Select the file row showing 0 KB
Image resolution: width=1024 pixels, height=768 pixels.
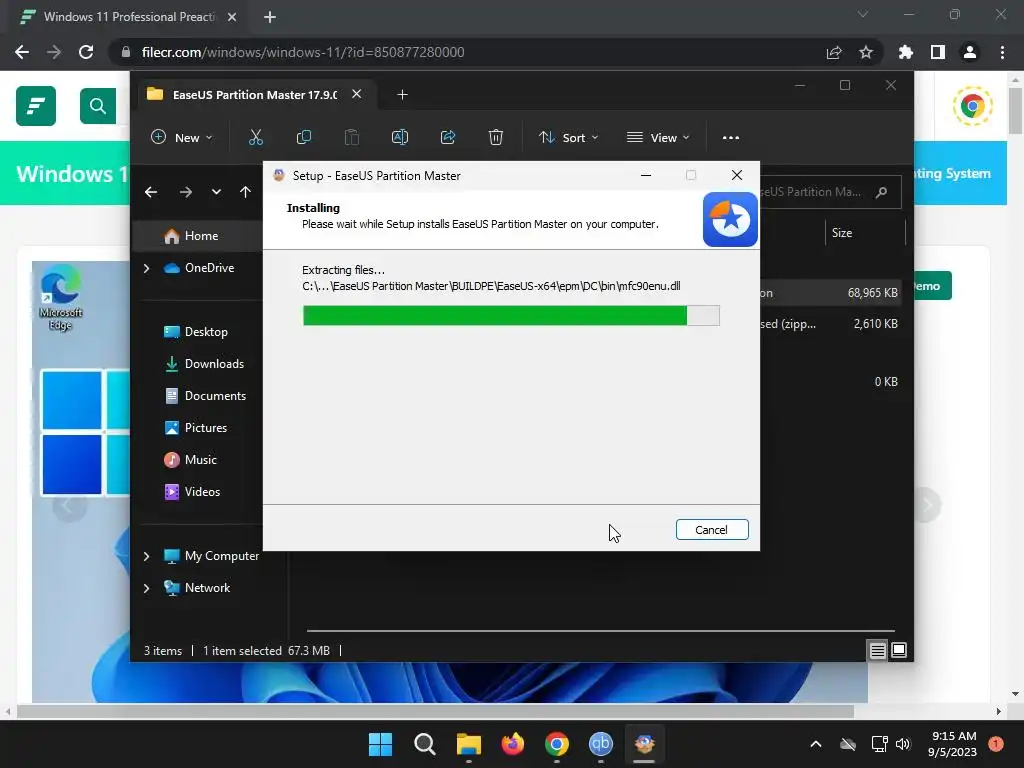pyautogui.click(x=829, y=382)
